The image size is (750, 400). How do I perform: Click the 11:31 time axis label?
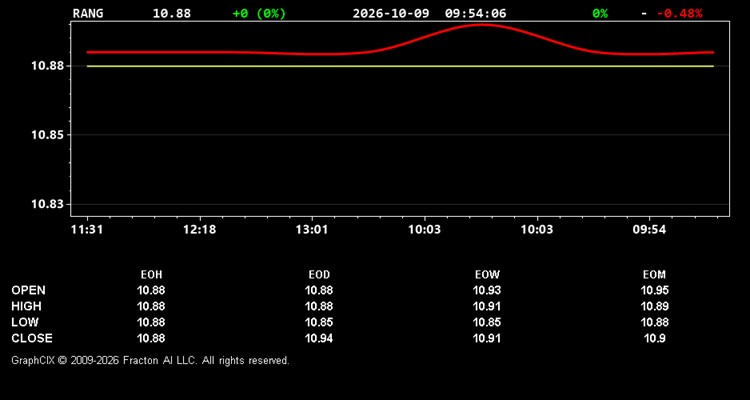coord(87,230)
